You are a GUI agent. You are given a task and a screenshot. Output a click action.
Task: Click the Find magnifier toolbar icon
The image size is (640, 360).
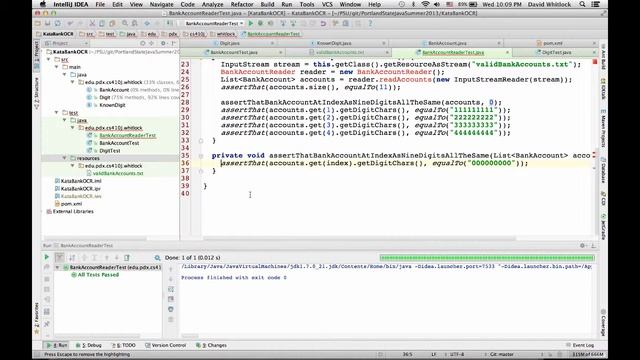click(125, 23)
